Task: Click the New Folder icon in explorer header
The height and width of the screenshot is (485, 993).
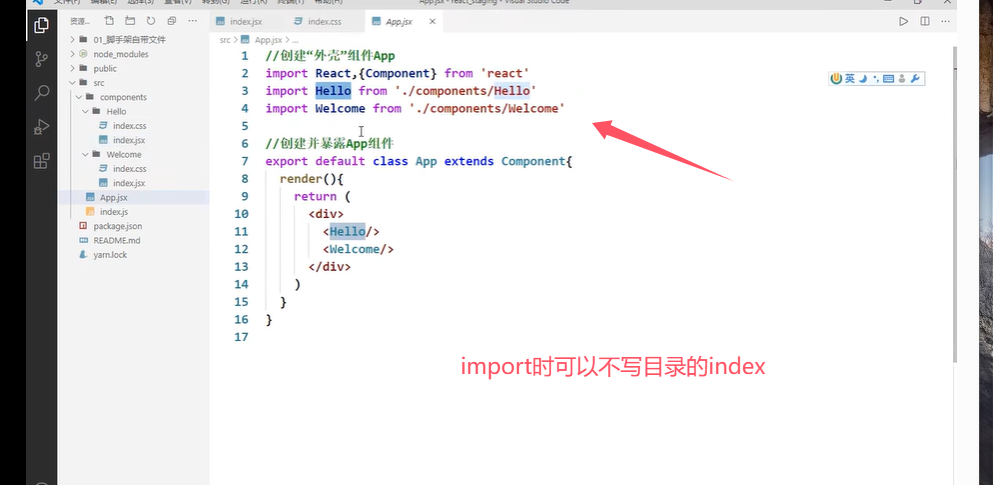Action: coord(130,22)
